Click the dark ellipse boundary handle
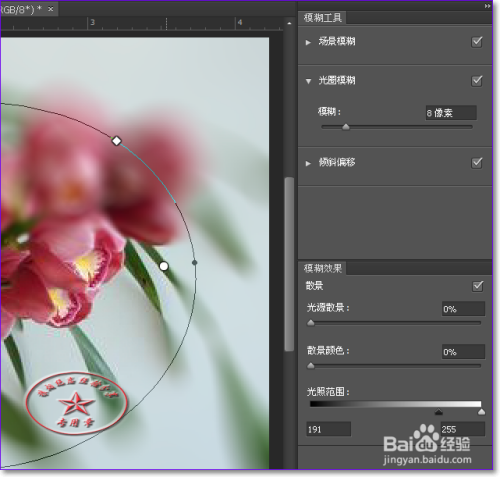 (x=195, y=263)
